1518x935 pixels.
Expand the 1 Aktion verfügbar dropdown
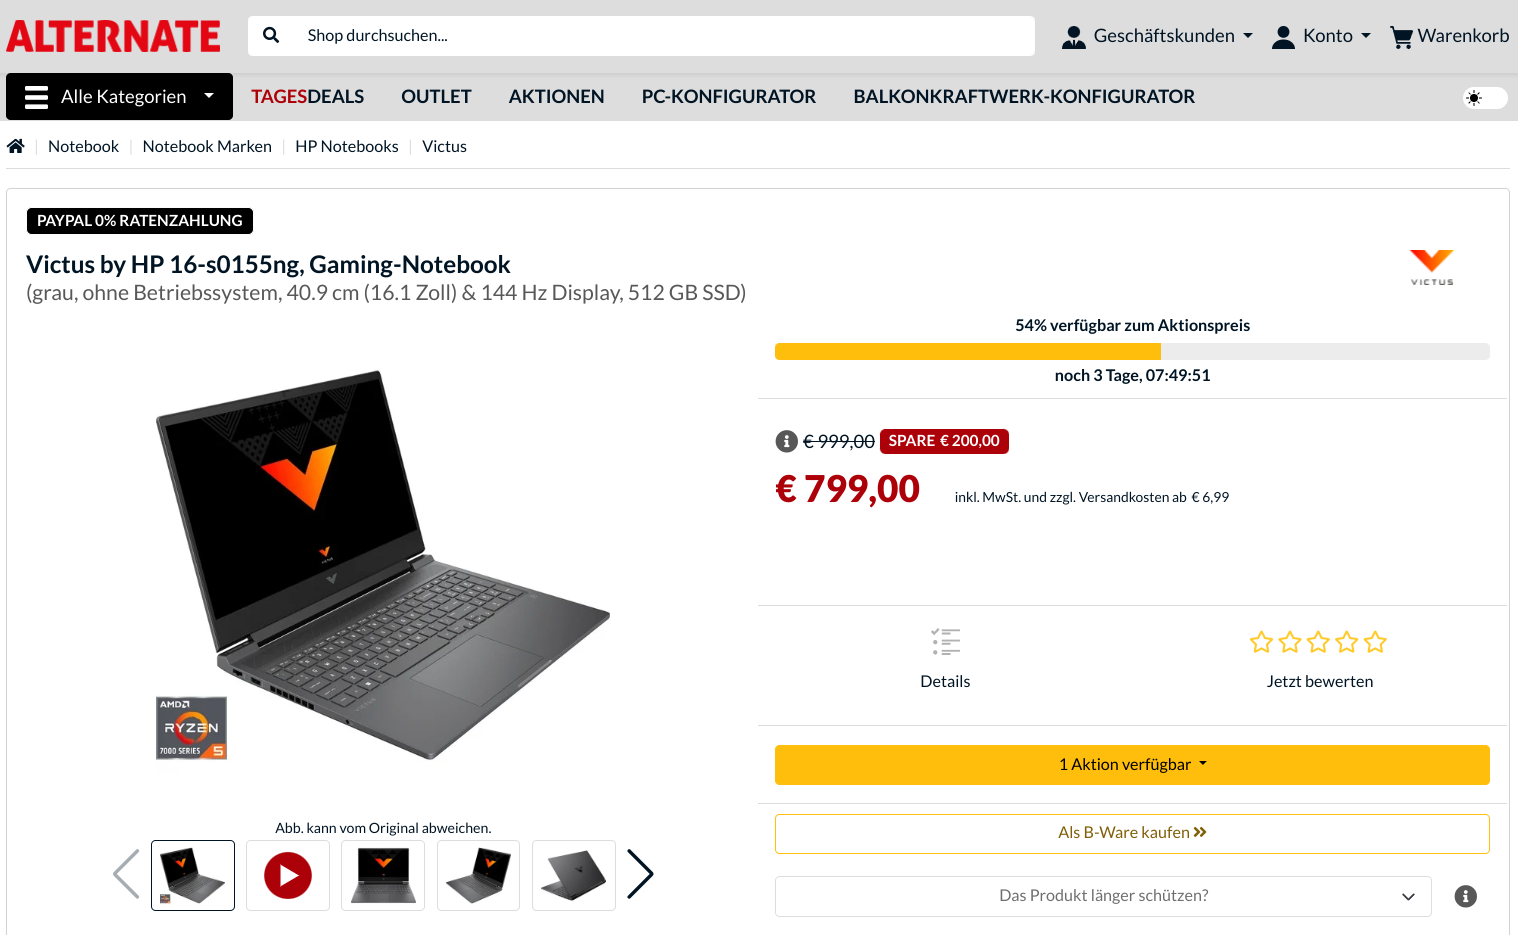pyautogui.click(x=1132, y=765)
